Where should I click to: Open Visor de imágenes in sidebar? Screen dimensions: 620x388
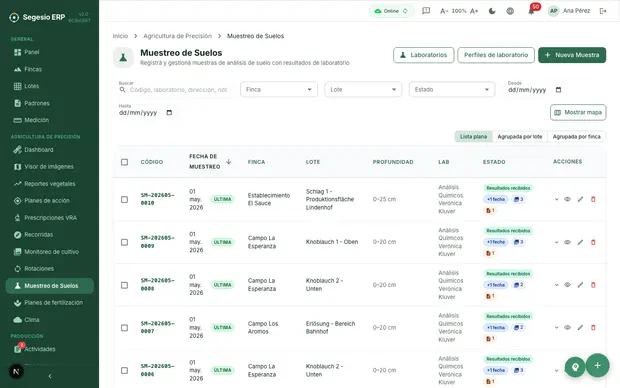pos(49,167)
